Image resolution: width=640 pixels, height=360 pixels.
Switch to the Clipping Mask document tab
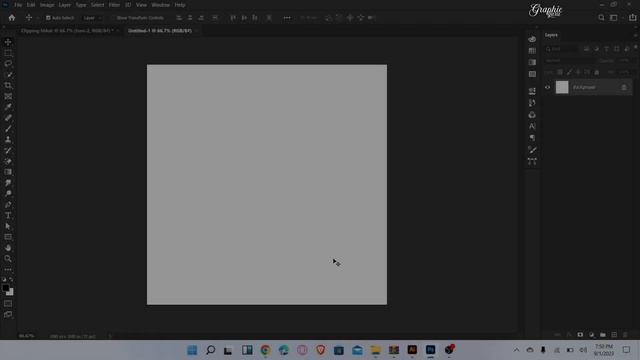click(x=67, y=31)
